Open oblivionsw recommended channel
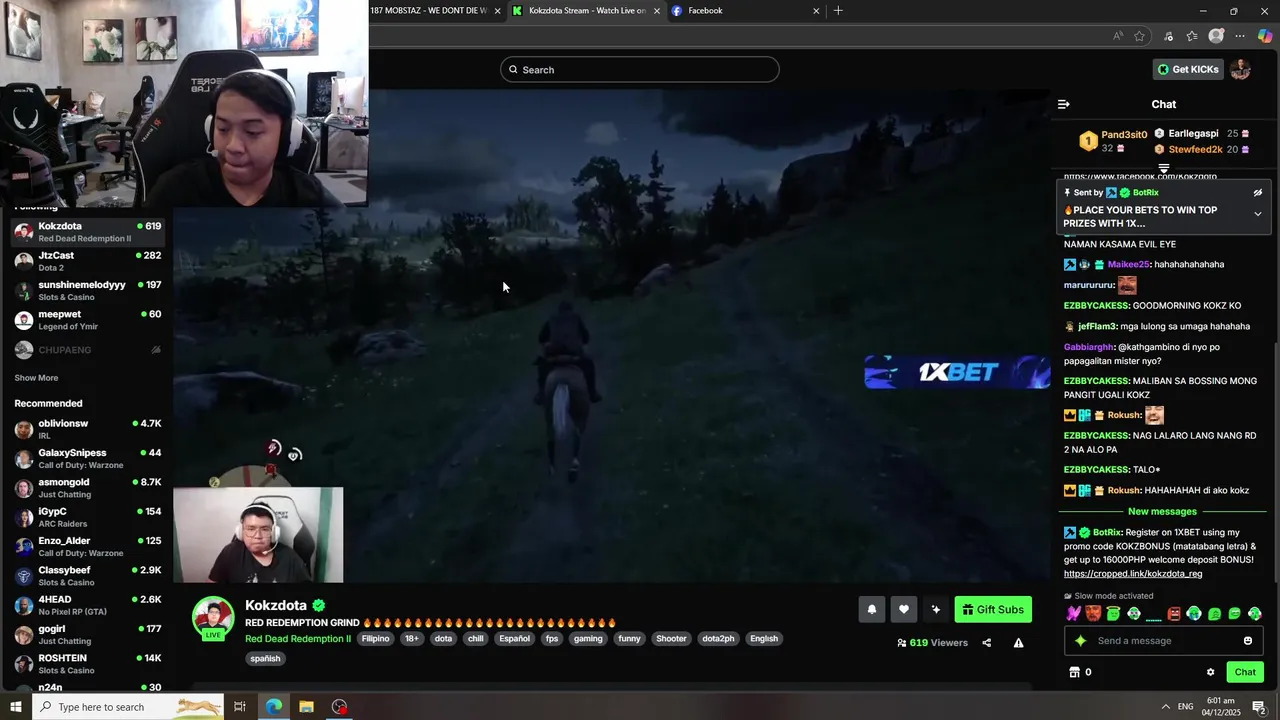 (x=87, y=429)
